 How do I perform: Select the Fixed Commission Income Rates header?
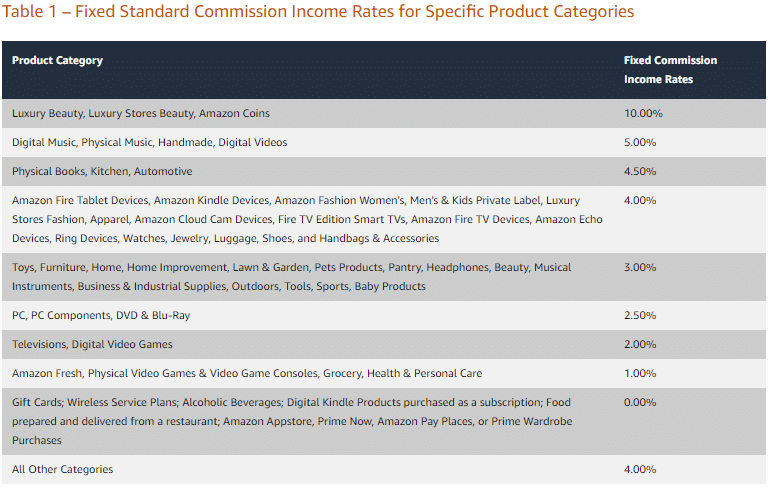(670, 70)
